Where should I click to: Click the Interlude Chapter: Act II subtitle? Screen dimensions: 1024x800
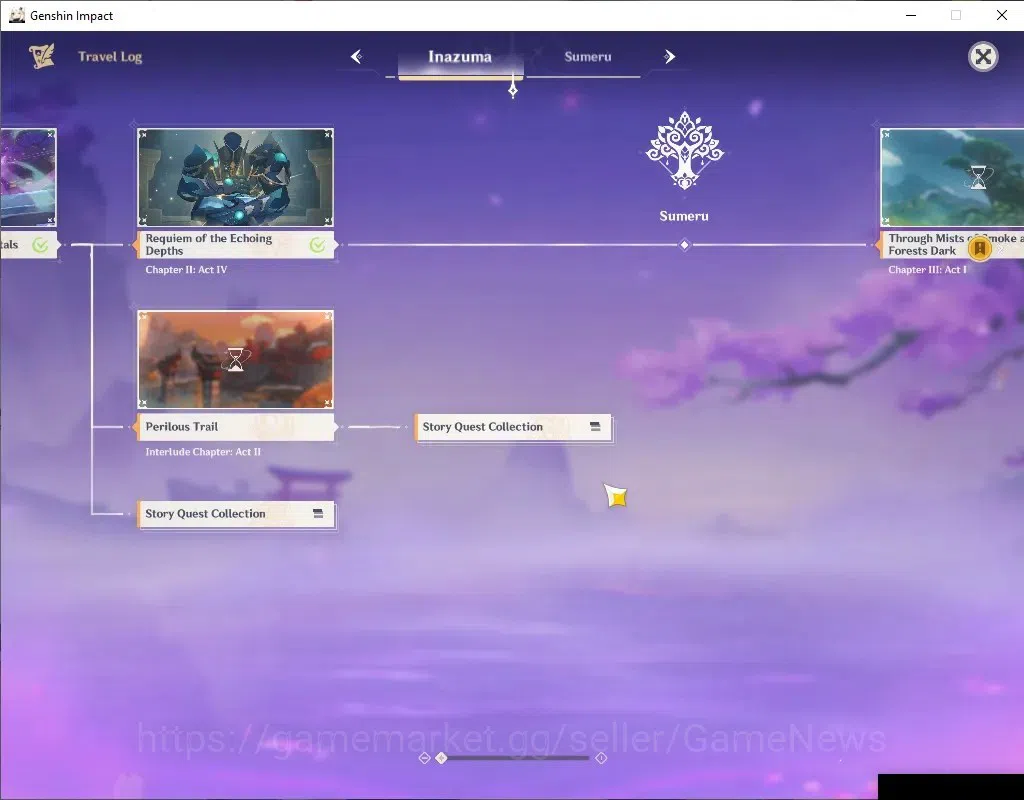(203, 452)
